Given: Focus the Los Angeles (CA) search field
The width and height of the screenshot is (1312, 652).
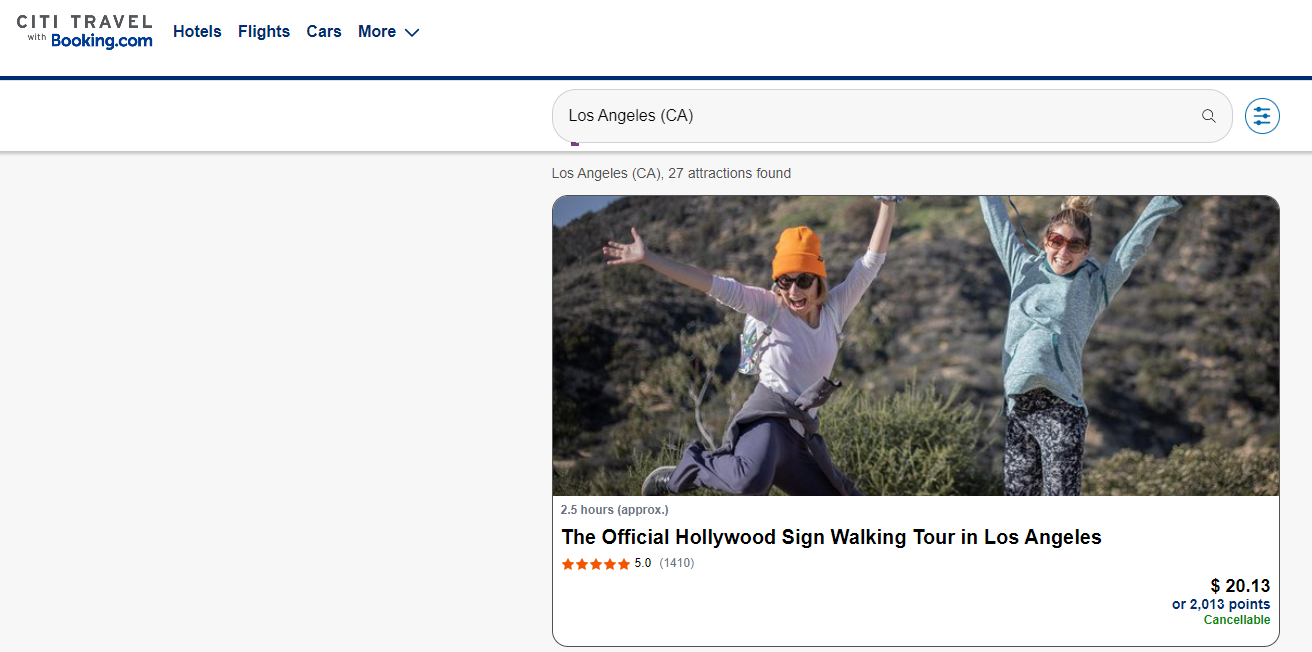Looking at the screenshot, I should [x=892, y=116].
